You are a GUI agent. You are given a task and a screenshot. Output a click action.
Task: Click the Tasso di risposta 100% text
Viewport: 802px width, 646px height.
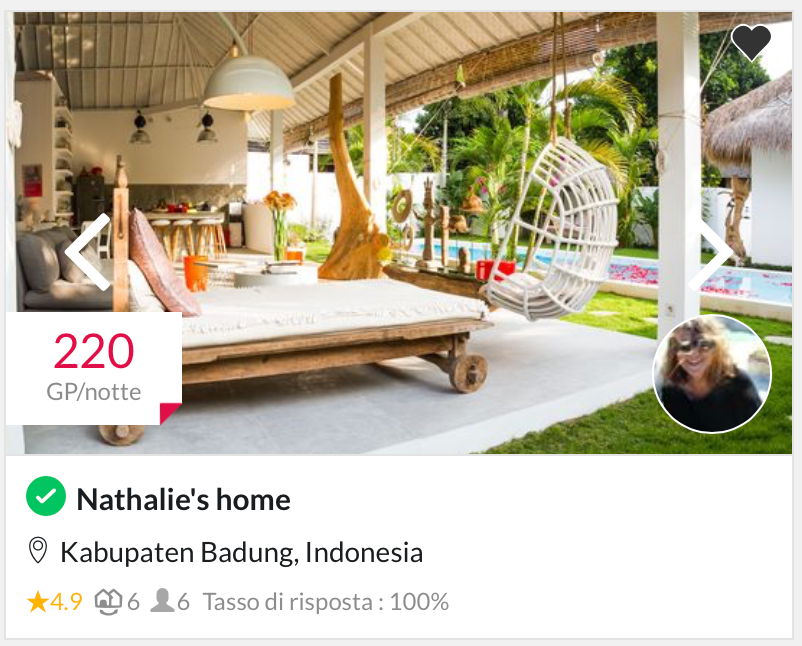point(326,602)
